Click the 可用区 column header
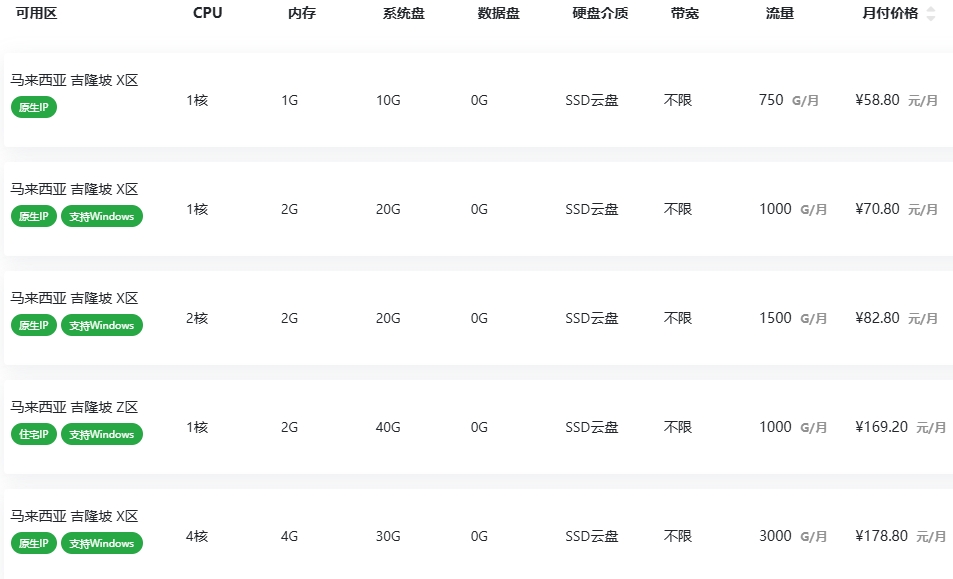The image size is (953, 579). tap(36, 14)
